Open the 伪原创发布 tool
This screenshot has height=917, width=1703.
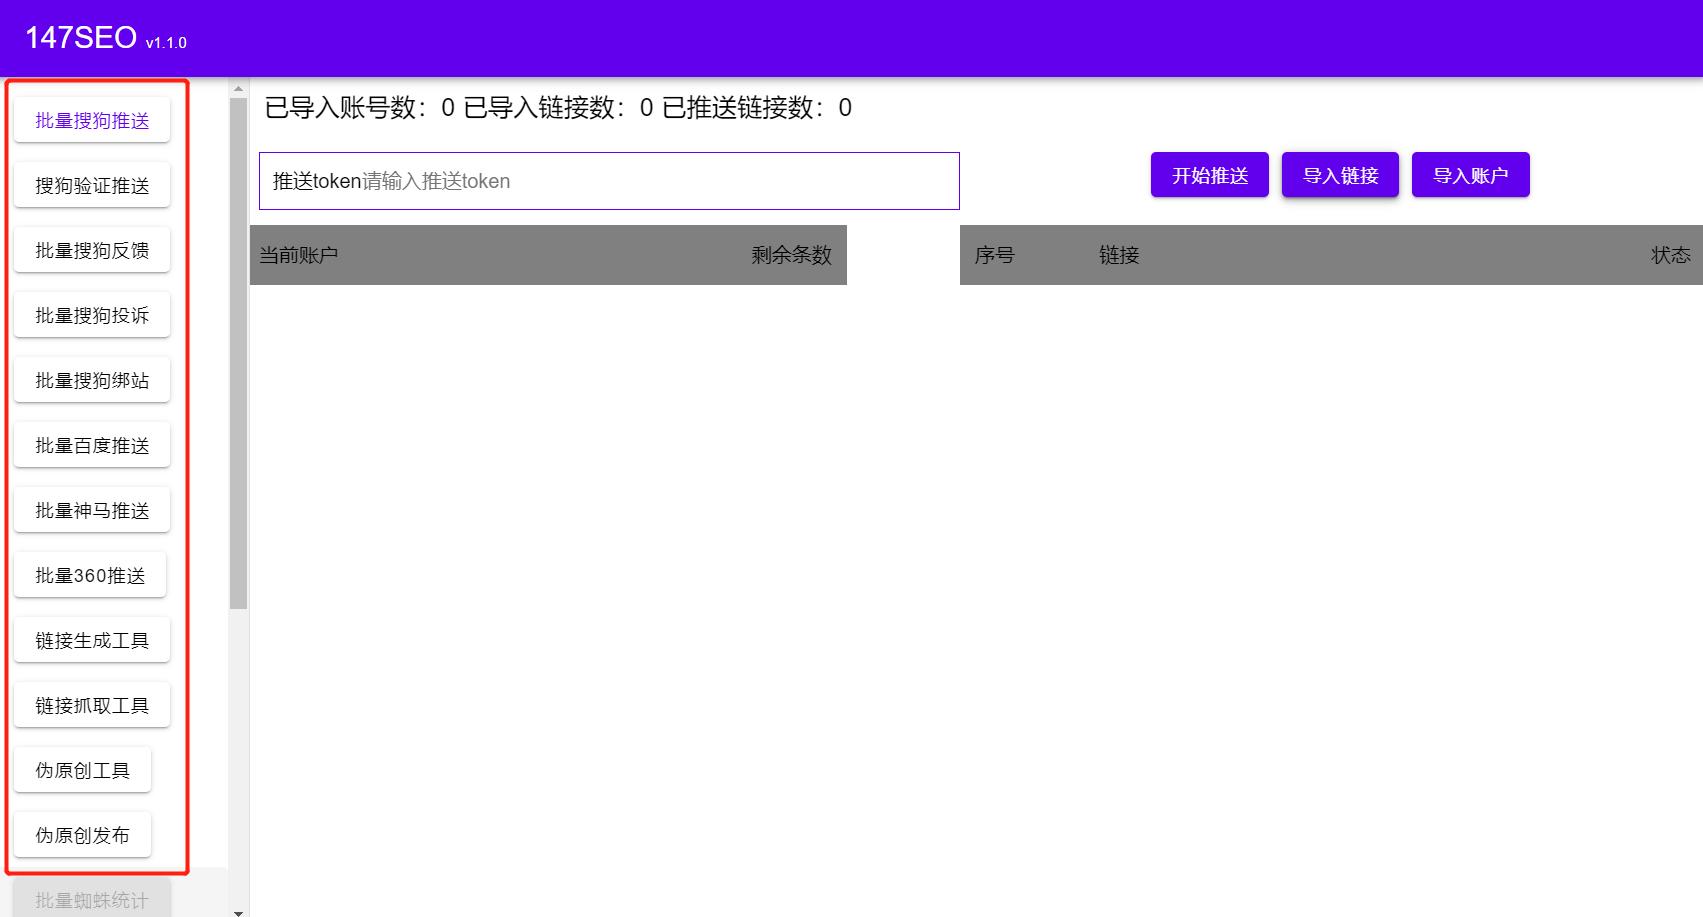click(x=82, y=834)
